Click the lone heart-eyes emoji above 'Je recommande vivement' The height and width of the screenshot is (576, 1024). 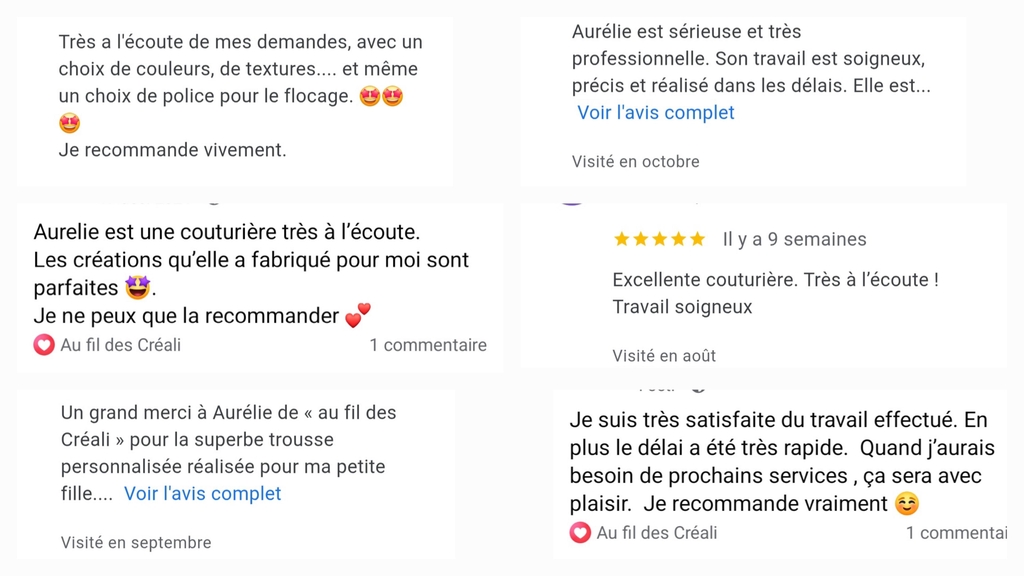pyautogui.click(x=69, y=124)
